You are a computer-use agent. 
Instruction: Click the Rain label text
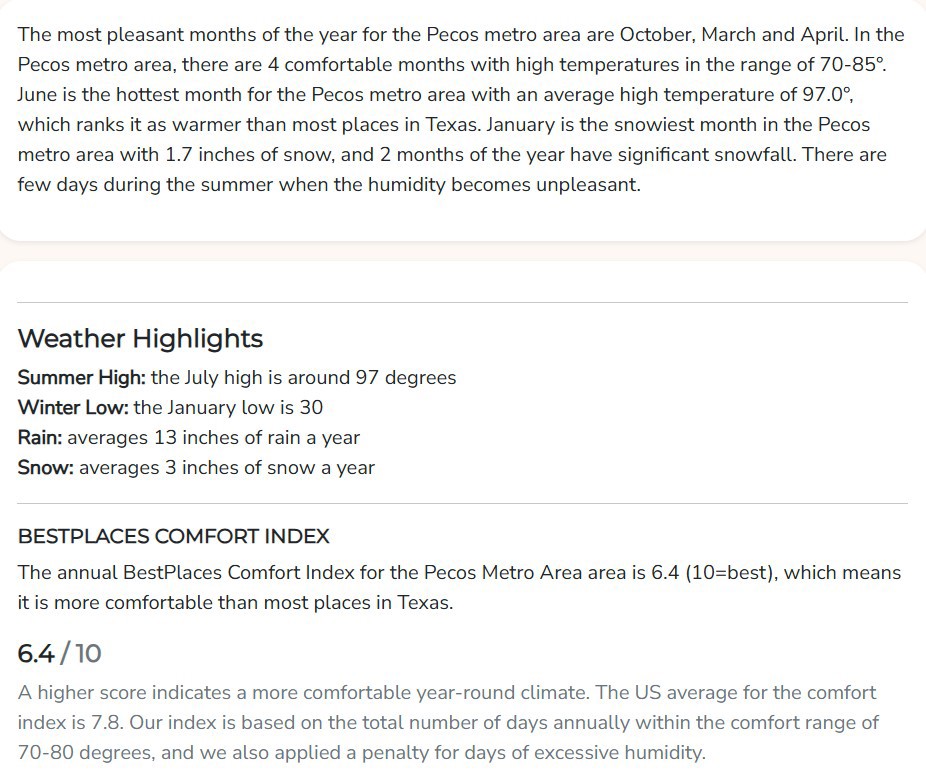coord(40,438)
